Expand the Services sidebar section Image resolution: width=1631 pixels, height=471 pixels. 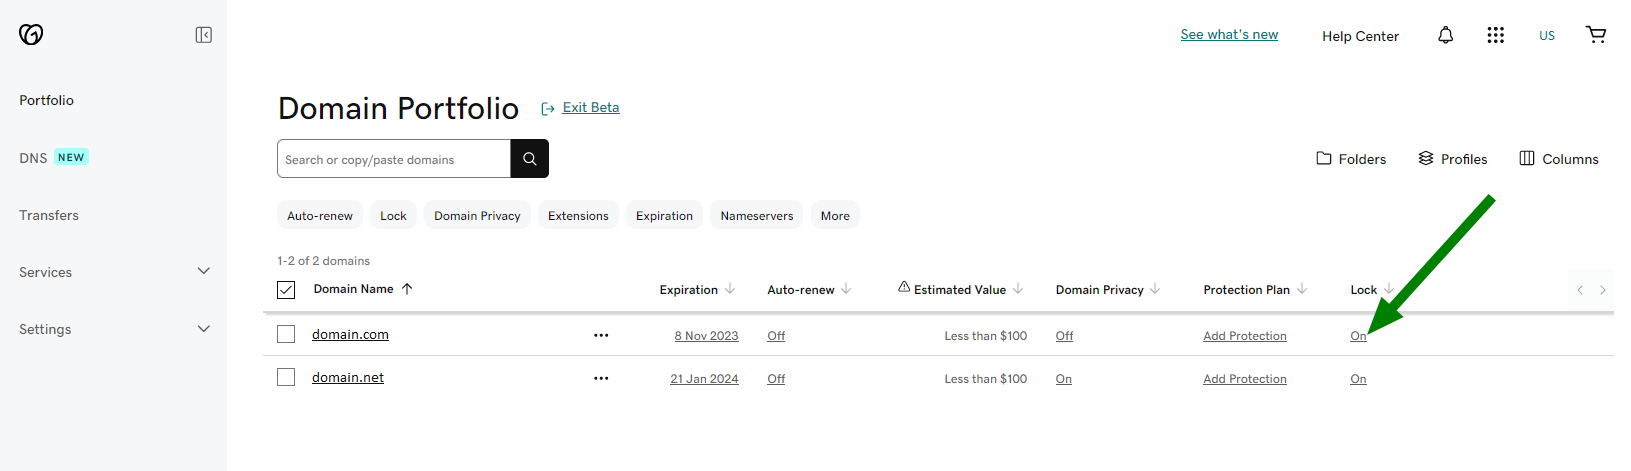point(204,272)
